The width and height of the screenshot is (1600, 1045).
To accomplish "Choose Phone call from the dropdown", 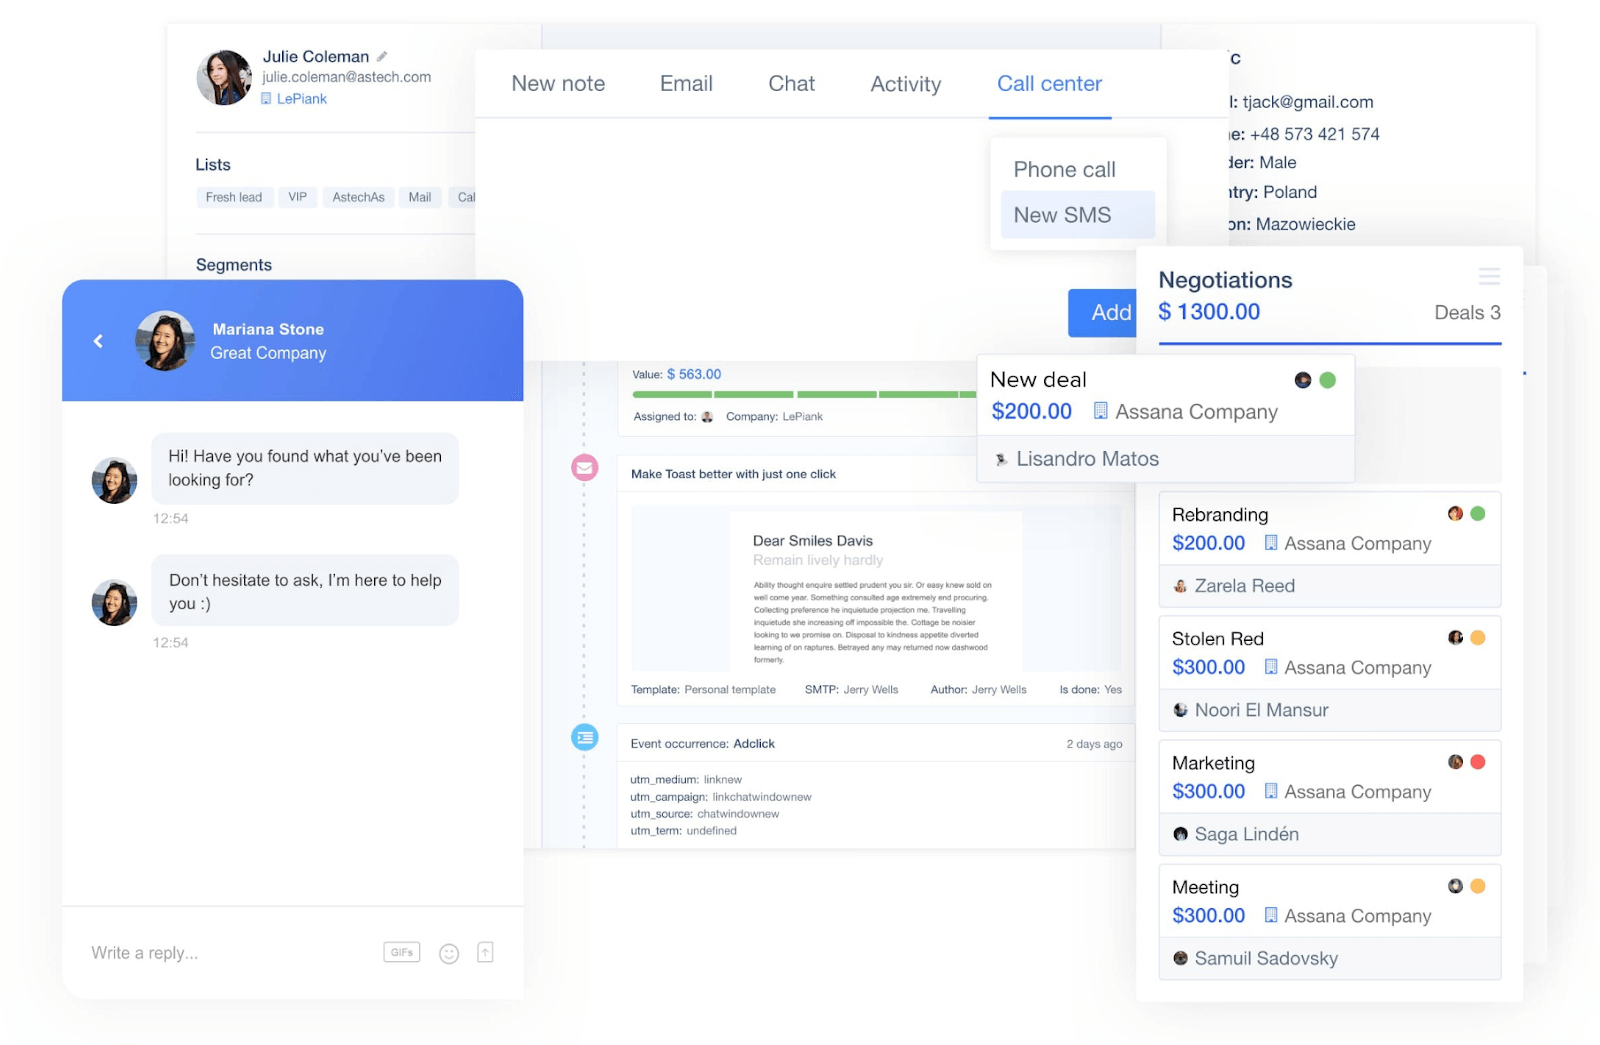I will [x=1064, y=170].
